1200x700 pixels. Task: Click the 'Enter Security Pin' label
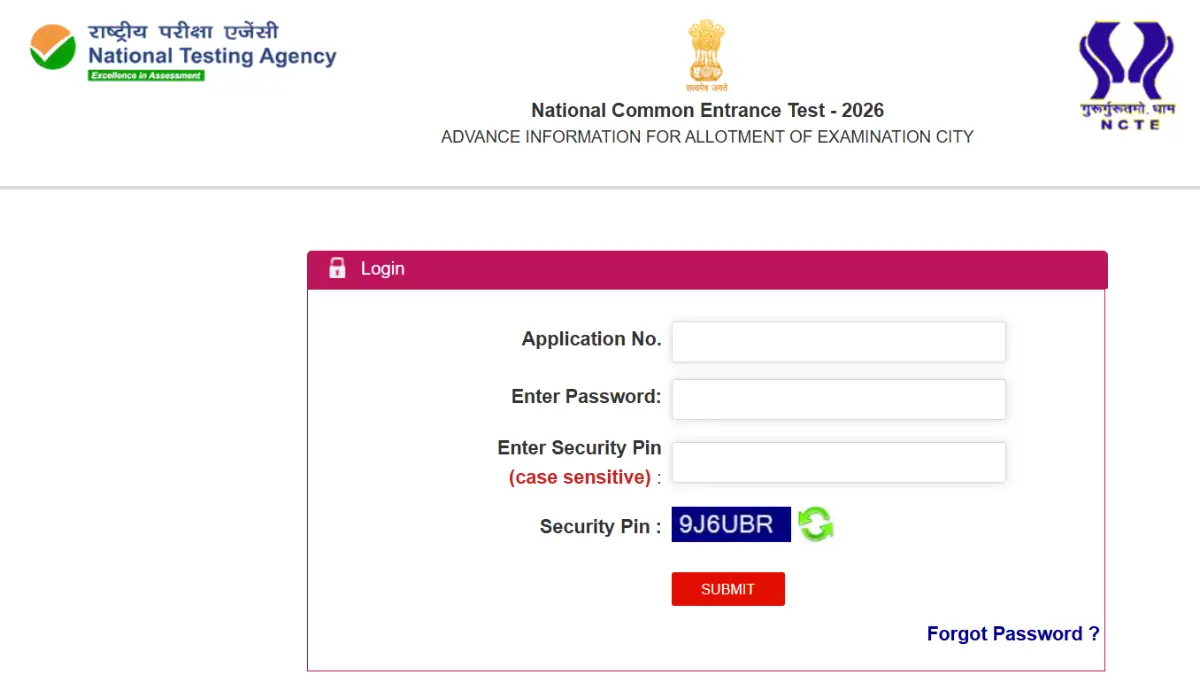(x=580, y=448)
